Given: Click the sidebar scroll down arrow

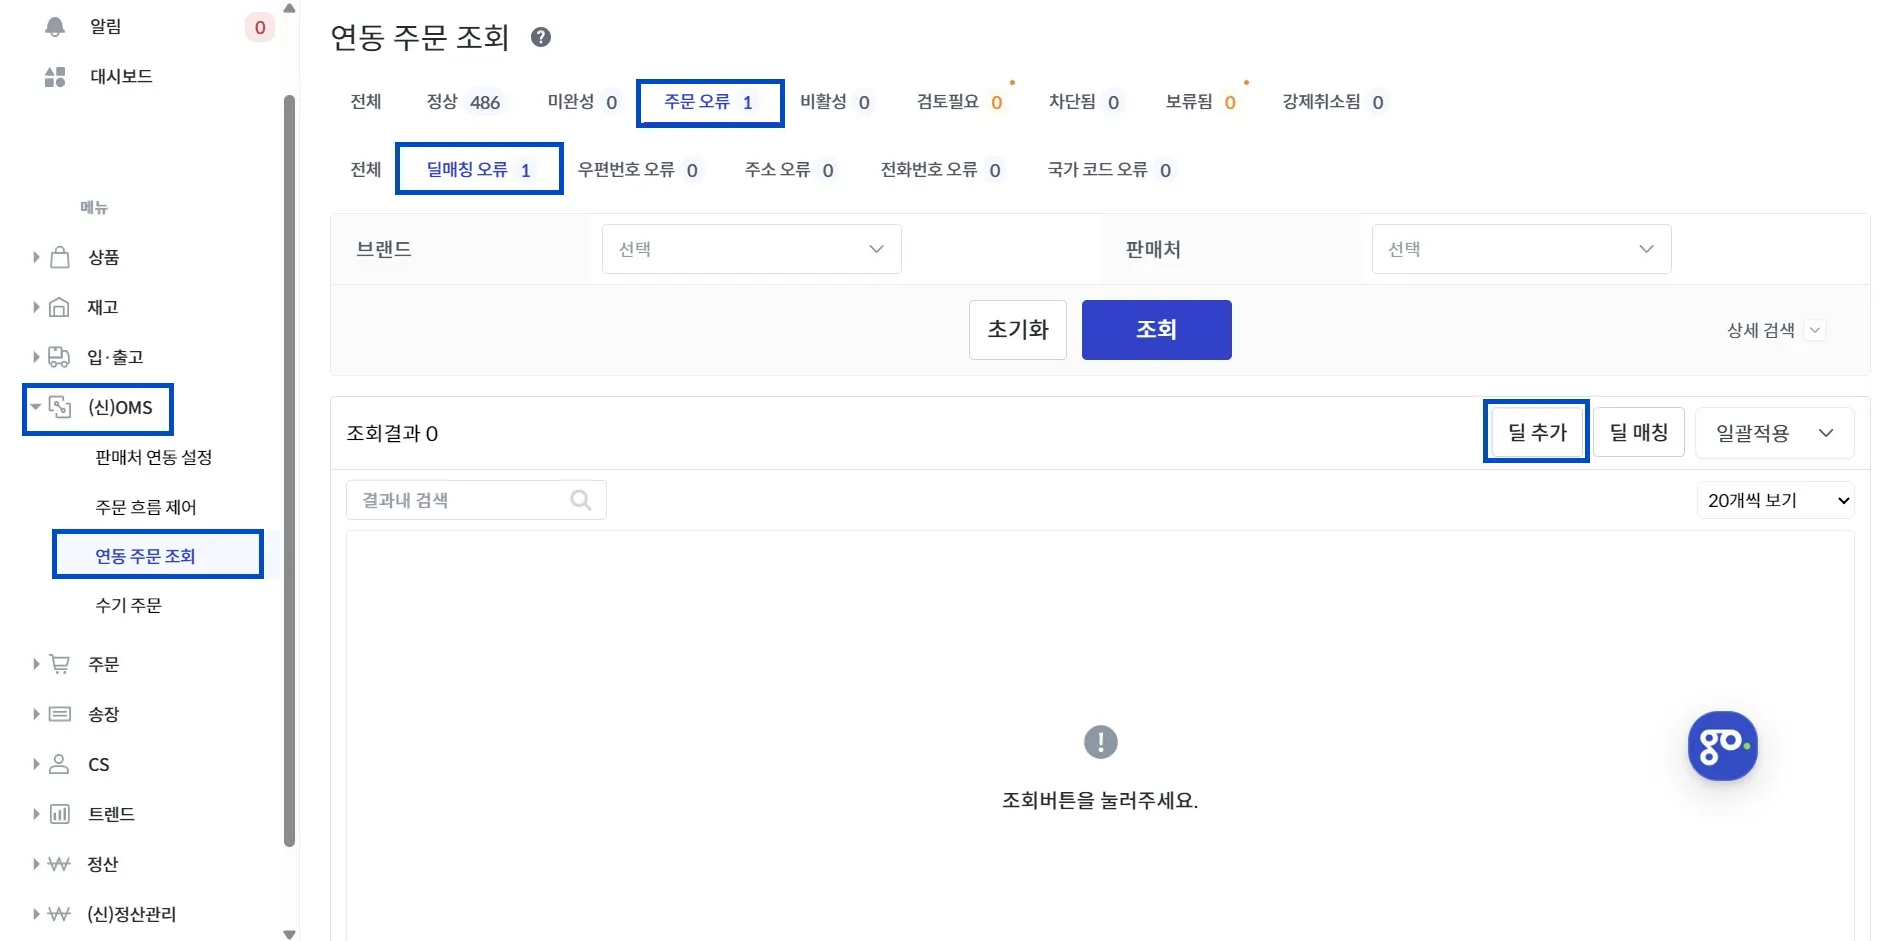Looking at the screenshot, I should click(290, 934).
